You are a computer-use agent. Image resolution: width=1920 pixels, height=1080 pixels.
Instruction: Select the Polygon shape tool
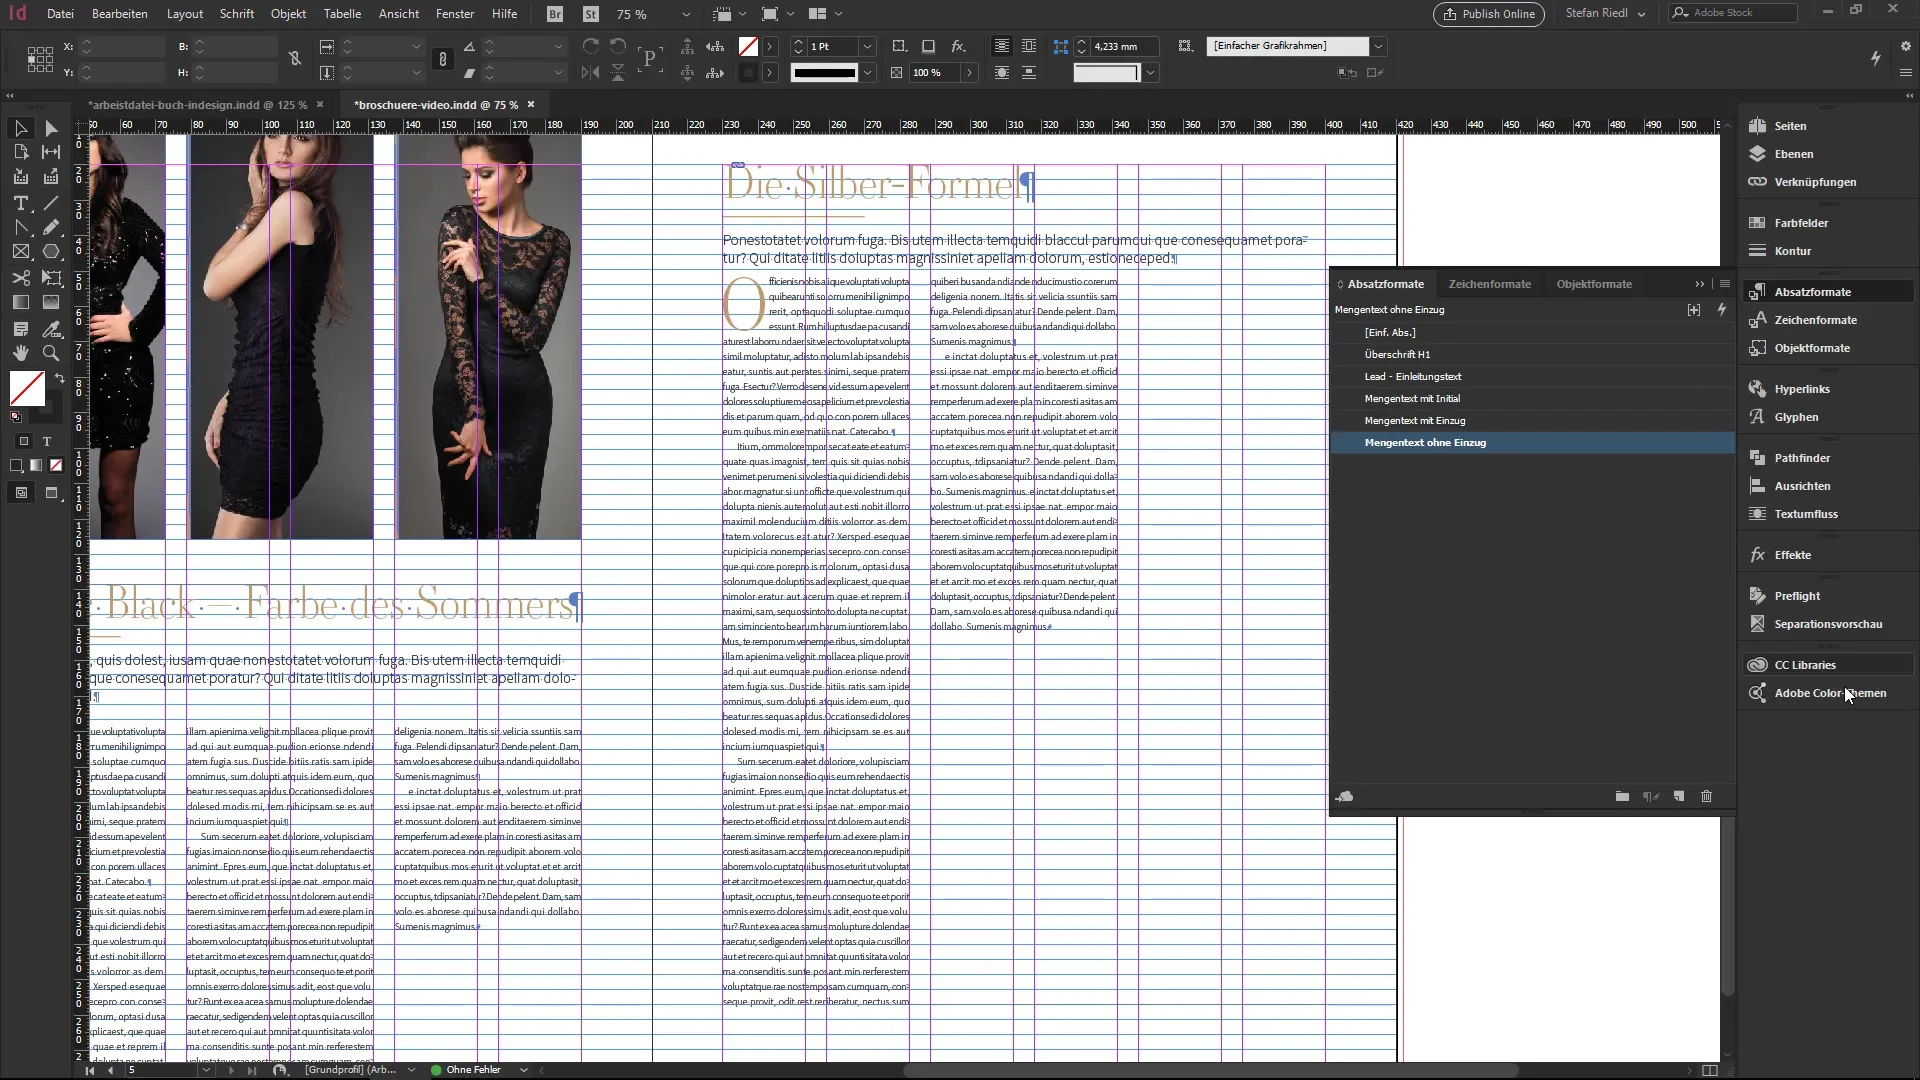pos(51,252)
